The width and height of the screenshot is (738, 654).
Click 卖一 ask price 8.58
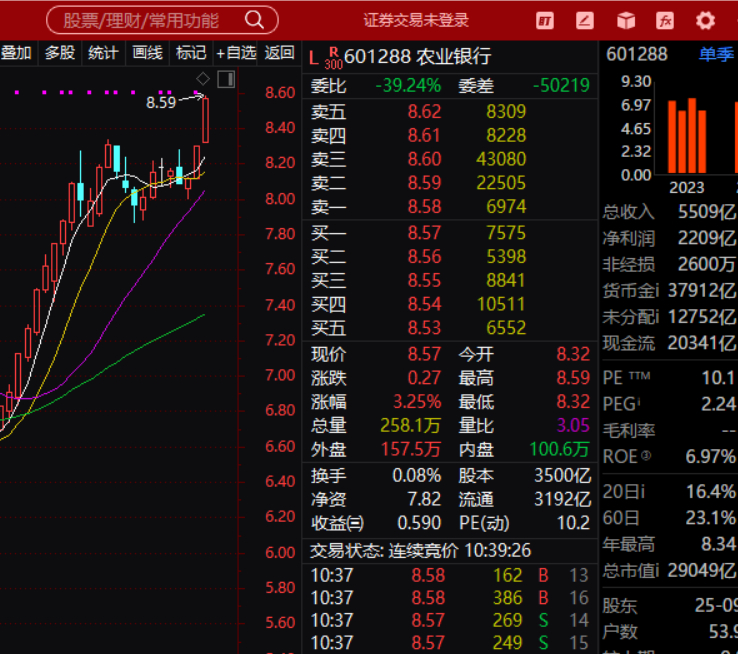[424, 207]
